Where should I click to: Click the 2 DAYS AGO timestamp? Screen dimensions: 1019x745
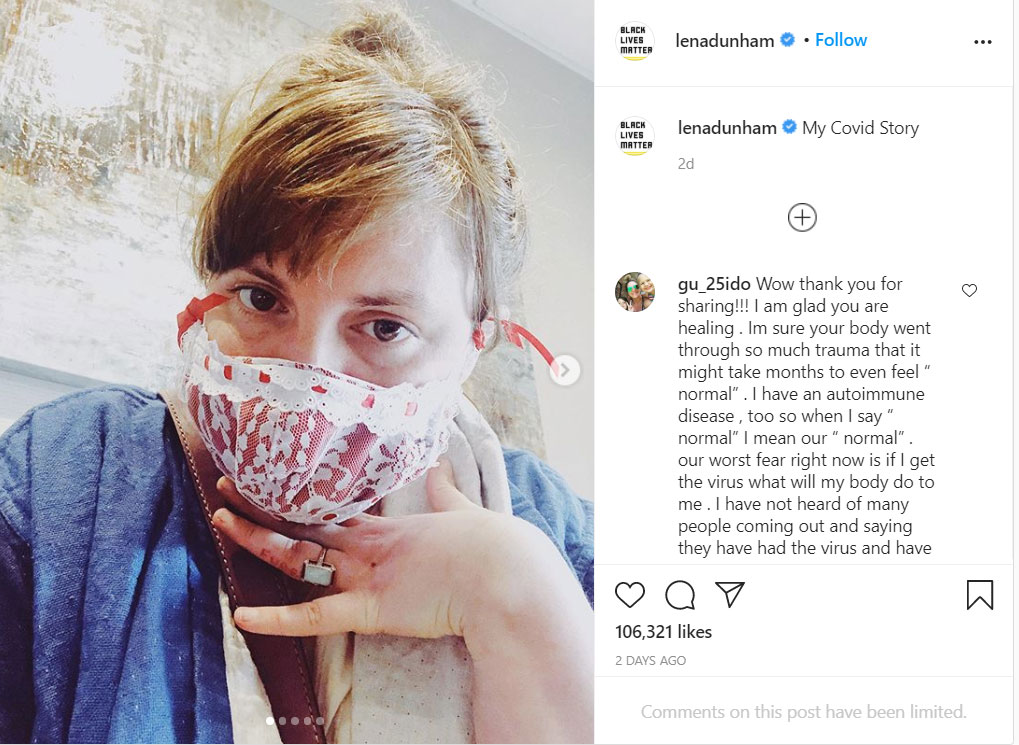(x=650, y=661)
